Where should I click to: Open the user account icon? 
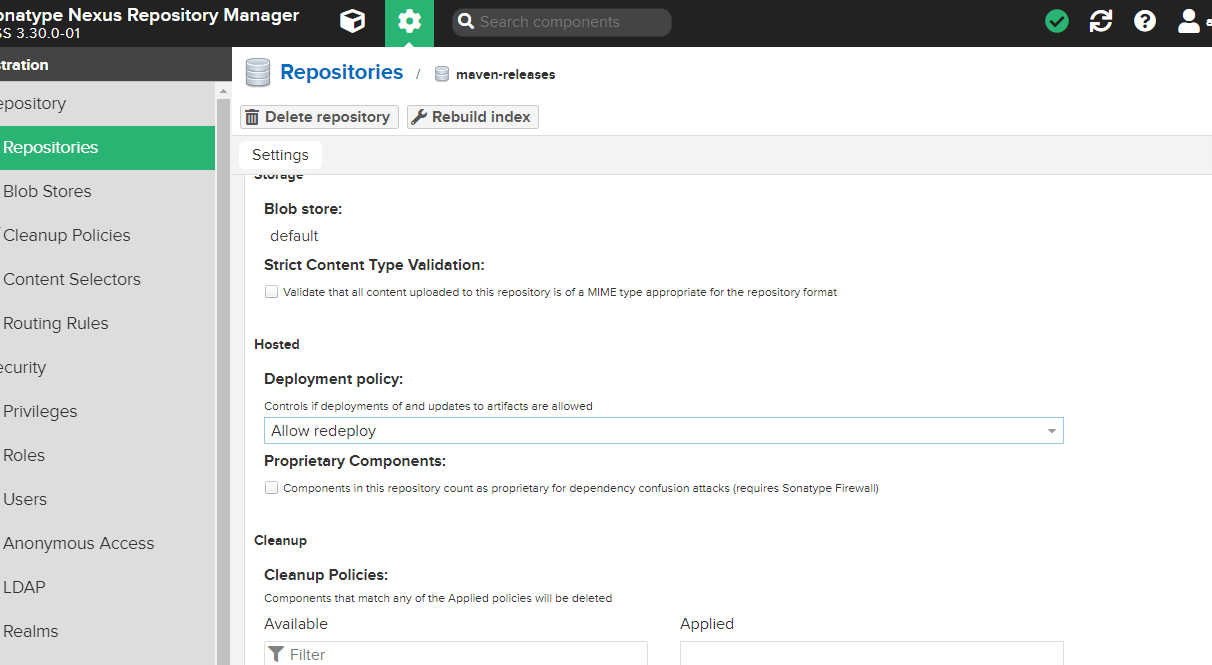[x=1189, y=21]
